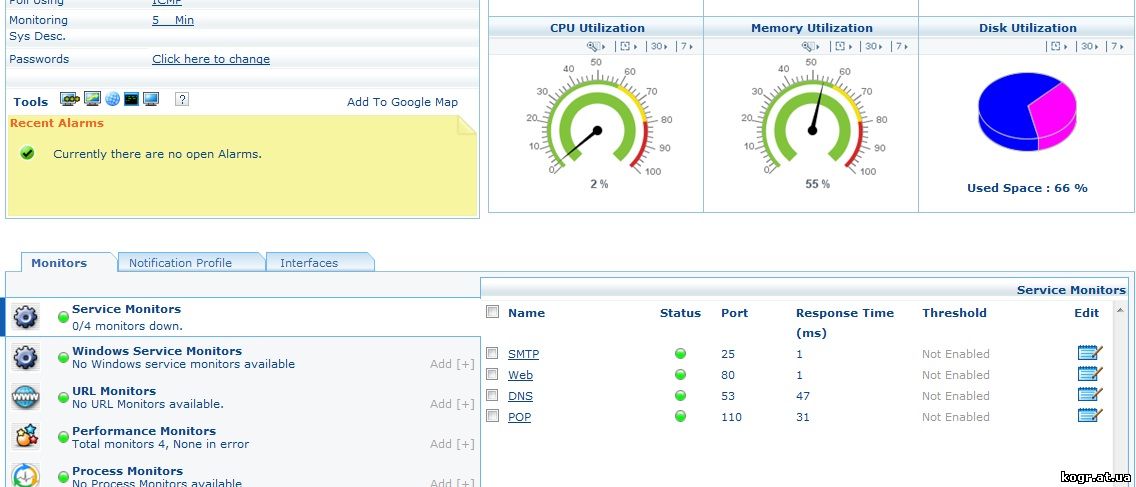Screen dimensions: 1136x487
Task: Open Memory Utilization today report dropdown
Action: click(843, 46)
